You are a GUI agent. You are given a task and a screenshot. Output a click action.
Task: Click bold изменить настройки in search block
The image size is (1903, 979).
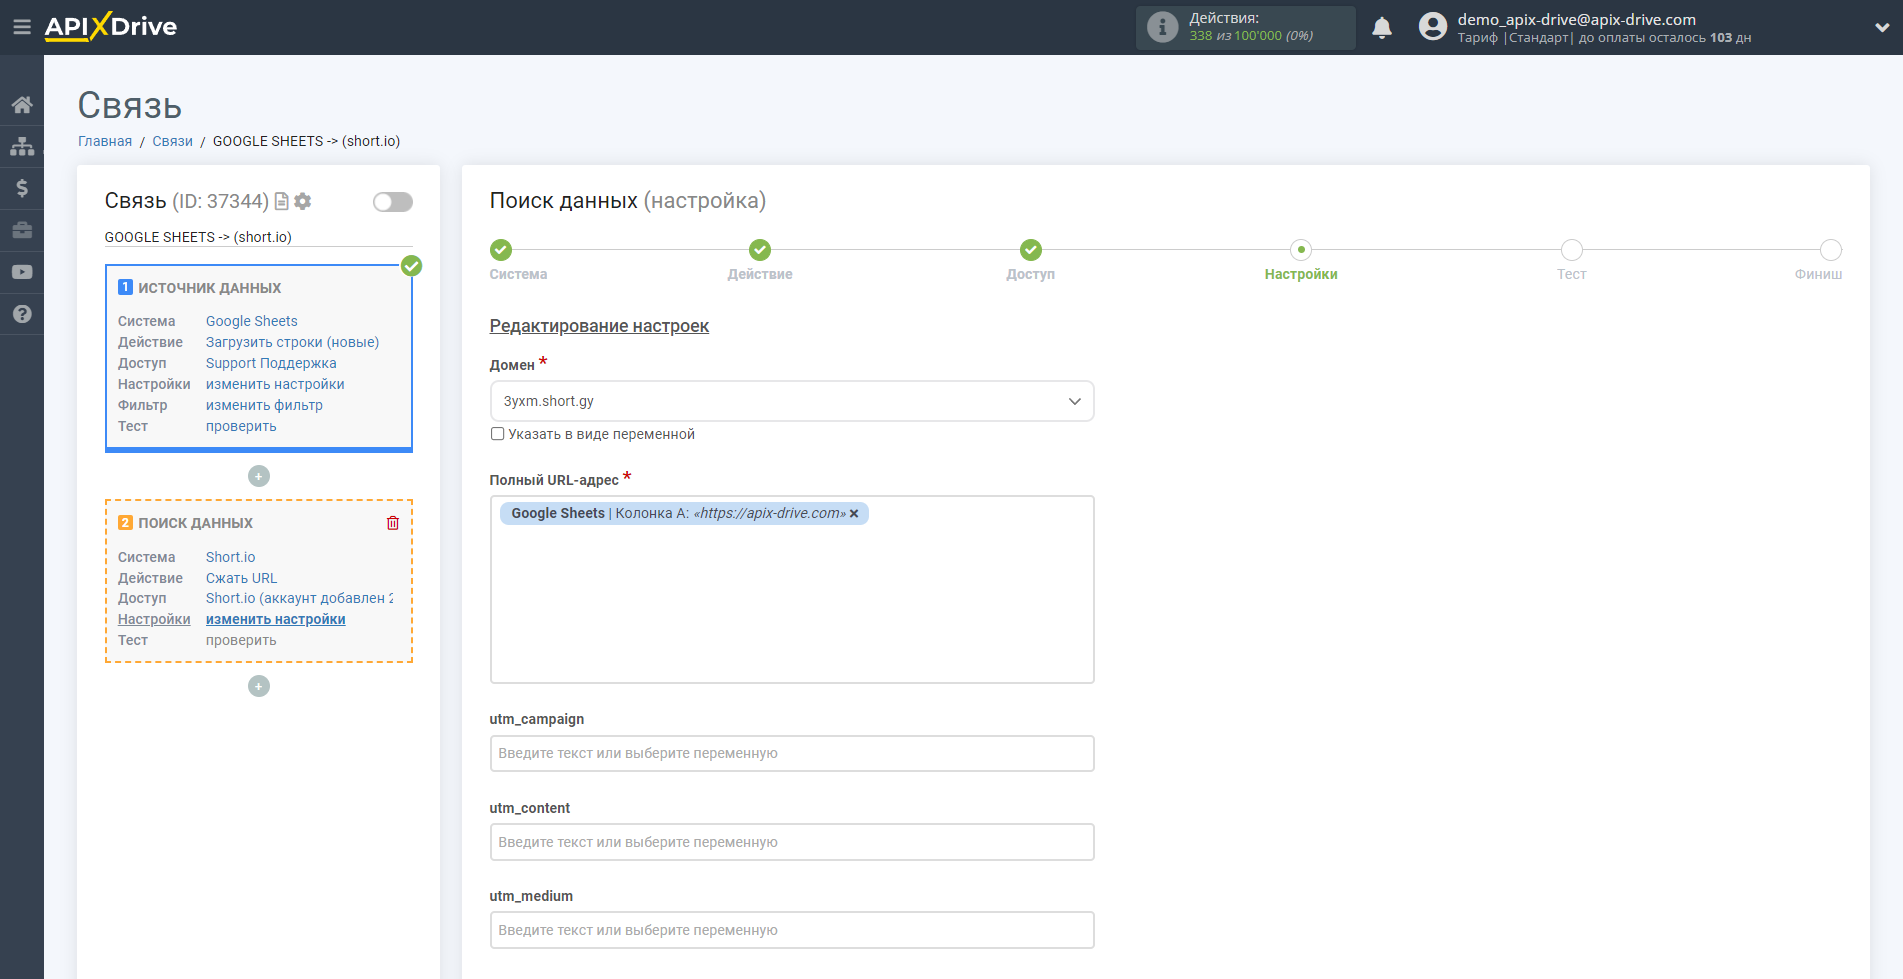[276, 619]
